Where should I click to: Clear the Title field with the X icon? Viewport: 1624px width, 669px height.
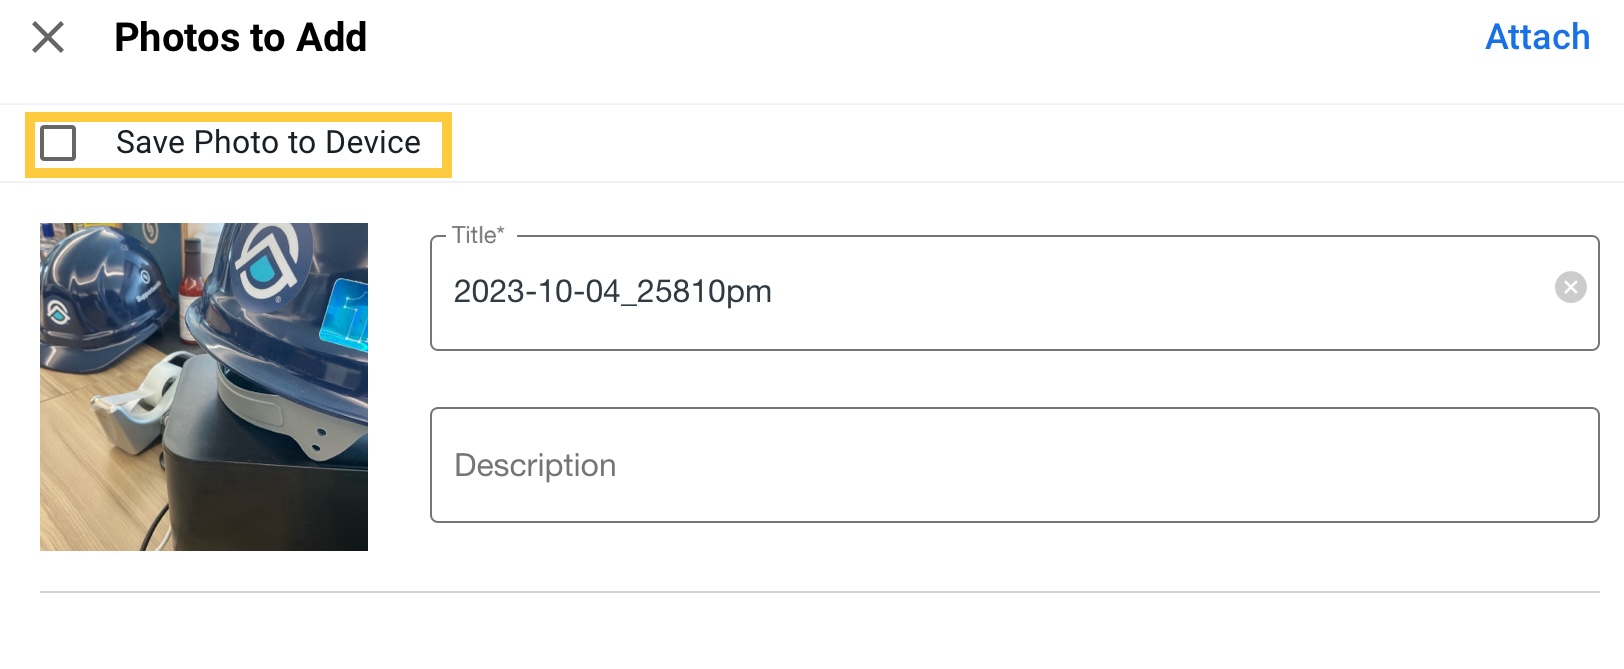click(x=1570, y=288)
